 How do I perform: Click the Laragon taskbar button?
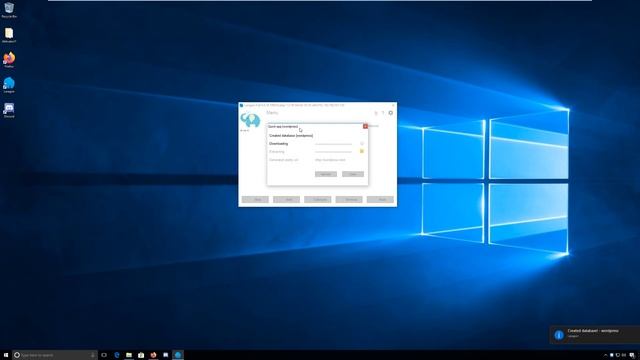(178, 355)
